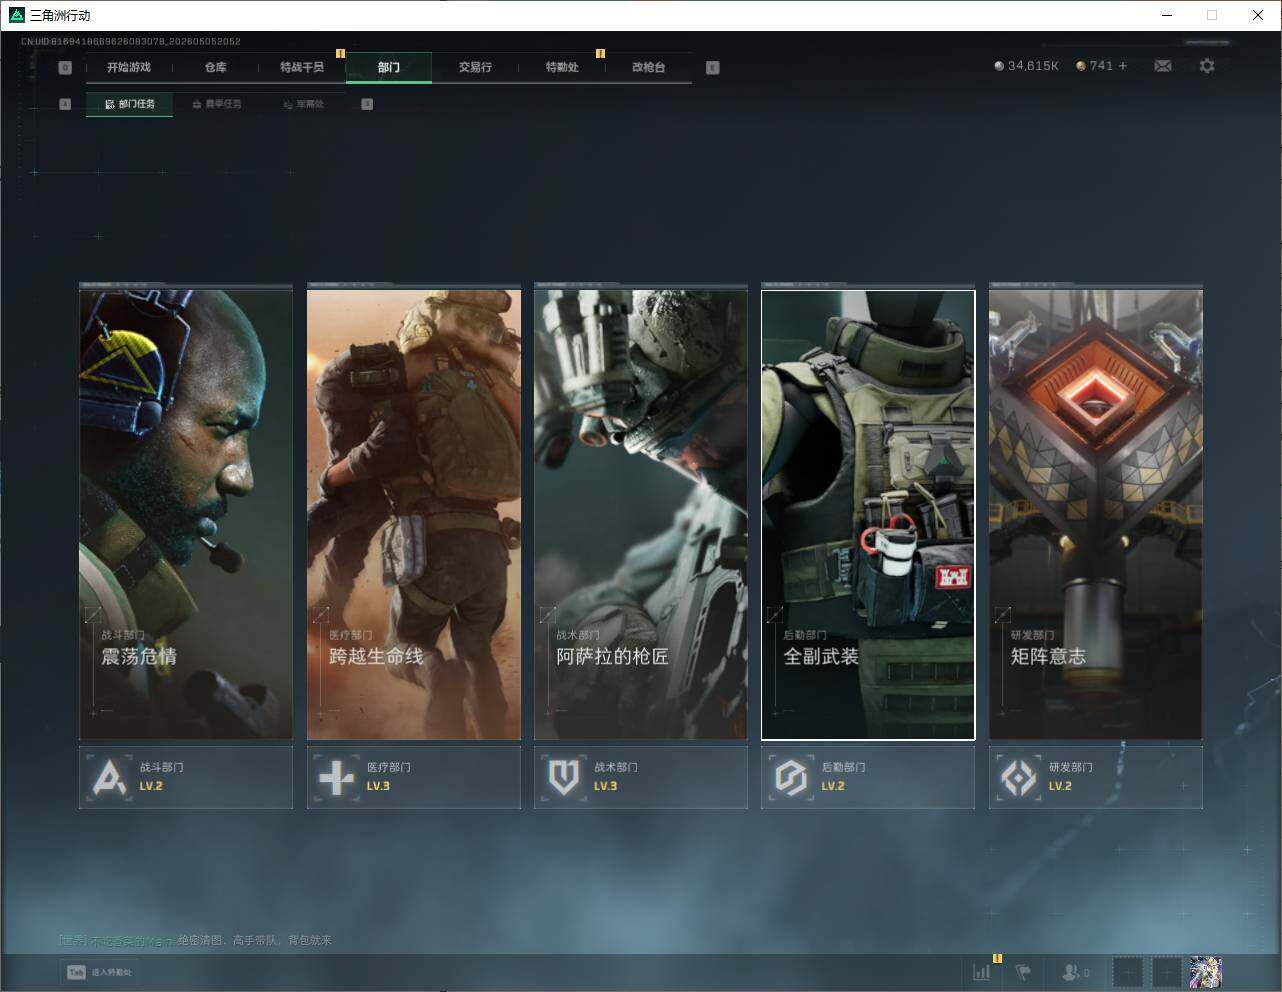Open the 特勤处 tab

coord(562,67)
